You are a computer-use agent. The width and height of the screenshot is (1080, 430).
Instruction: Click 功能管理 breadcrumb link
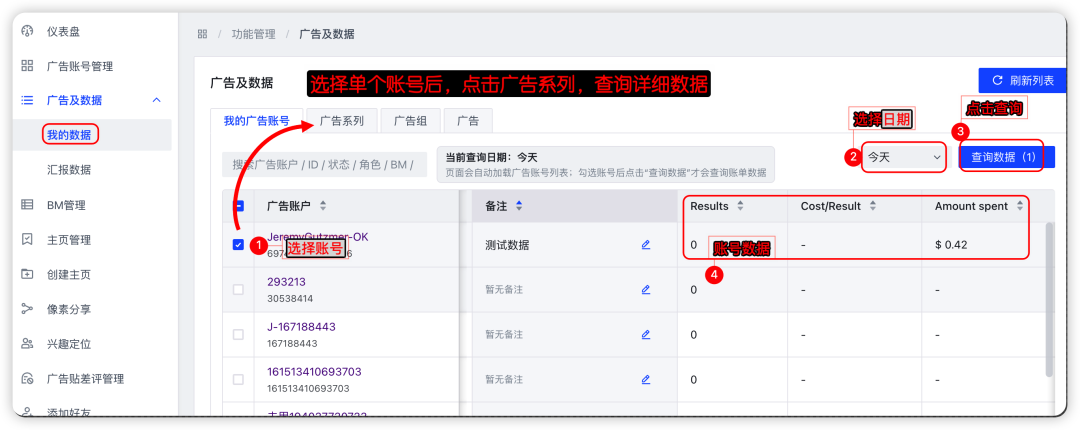tap(253, 34)
